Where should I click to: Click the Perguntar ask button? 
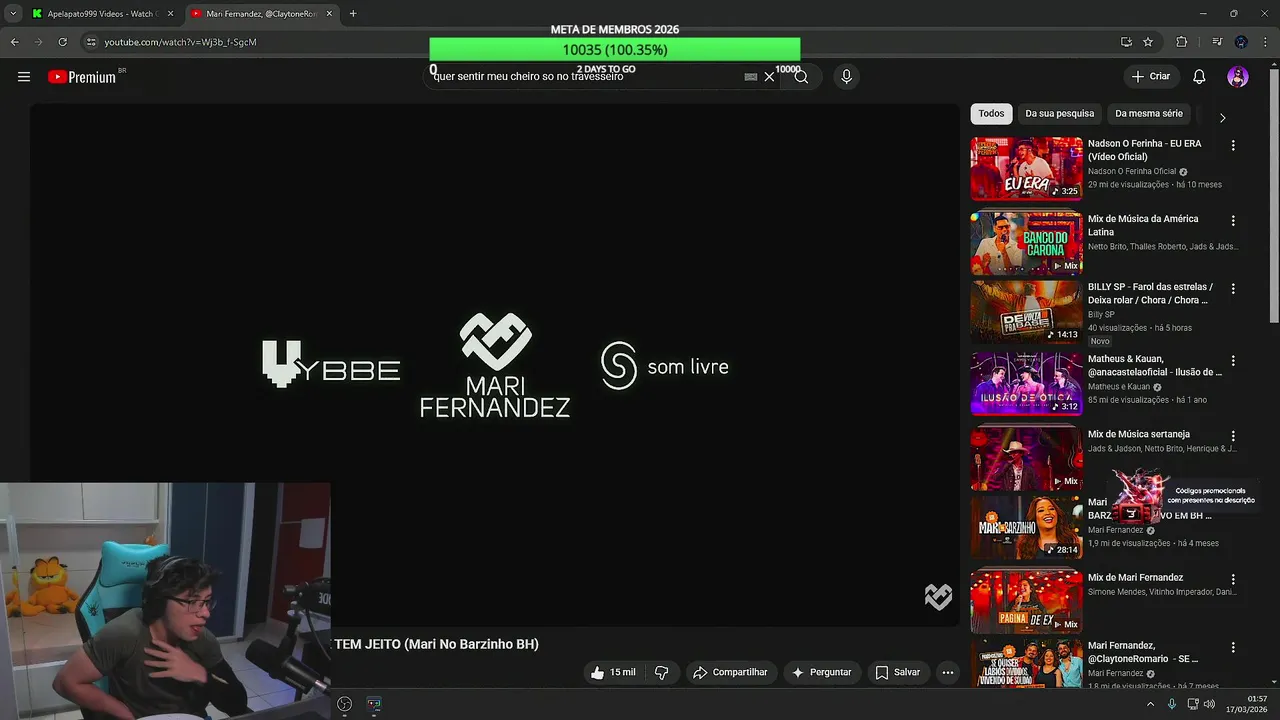[821, 673]
